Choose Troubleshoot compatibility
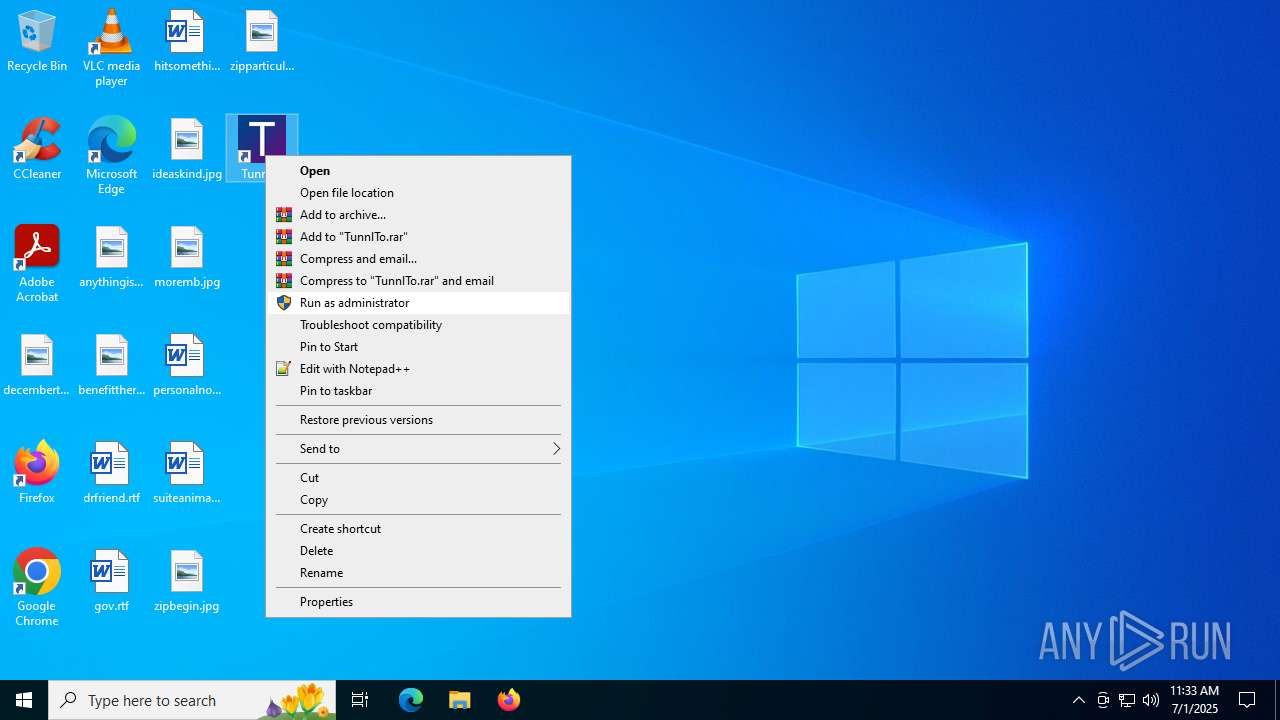Viewport: 1280px width, 720px height. coord(418,325)
